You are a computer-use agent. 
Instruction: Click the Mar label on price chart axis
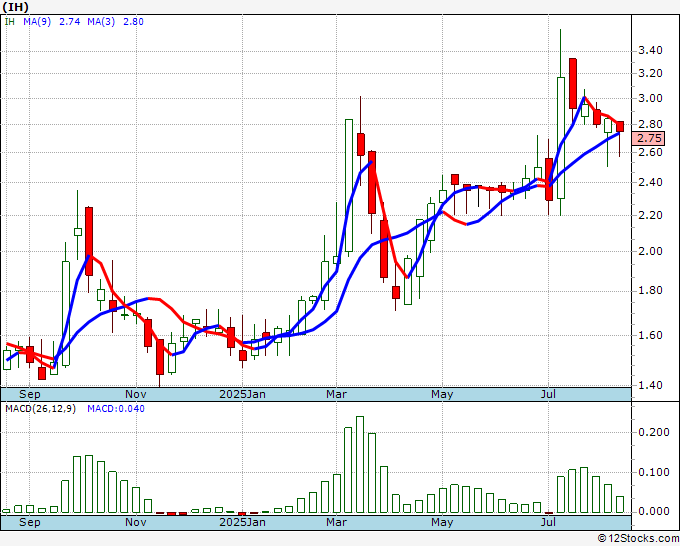pos(337,394)
